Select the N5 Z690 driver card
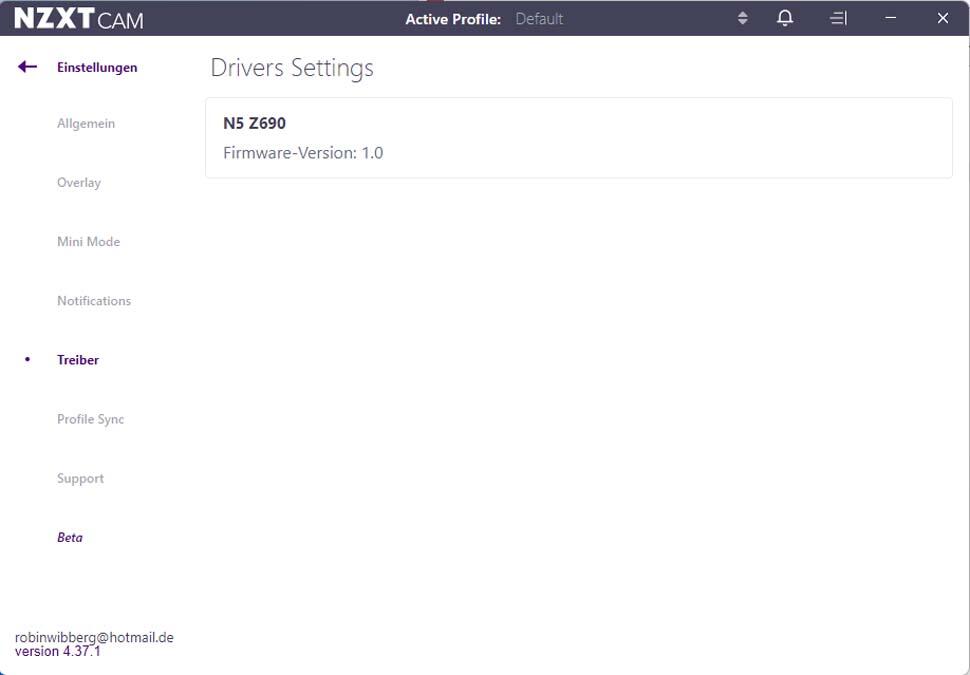The width and height of the screenshot is (970, 675). pyautogui.click(x=578, y=137)
